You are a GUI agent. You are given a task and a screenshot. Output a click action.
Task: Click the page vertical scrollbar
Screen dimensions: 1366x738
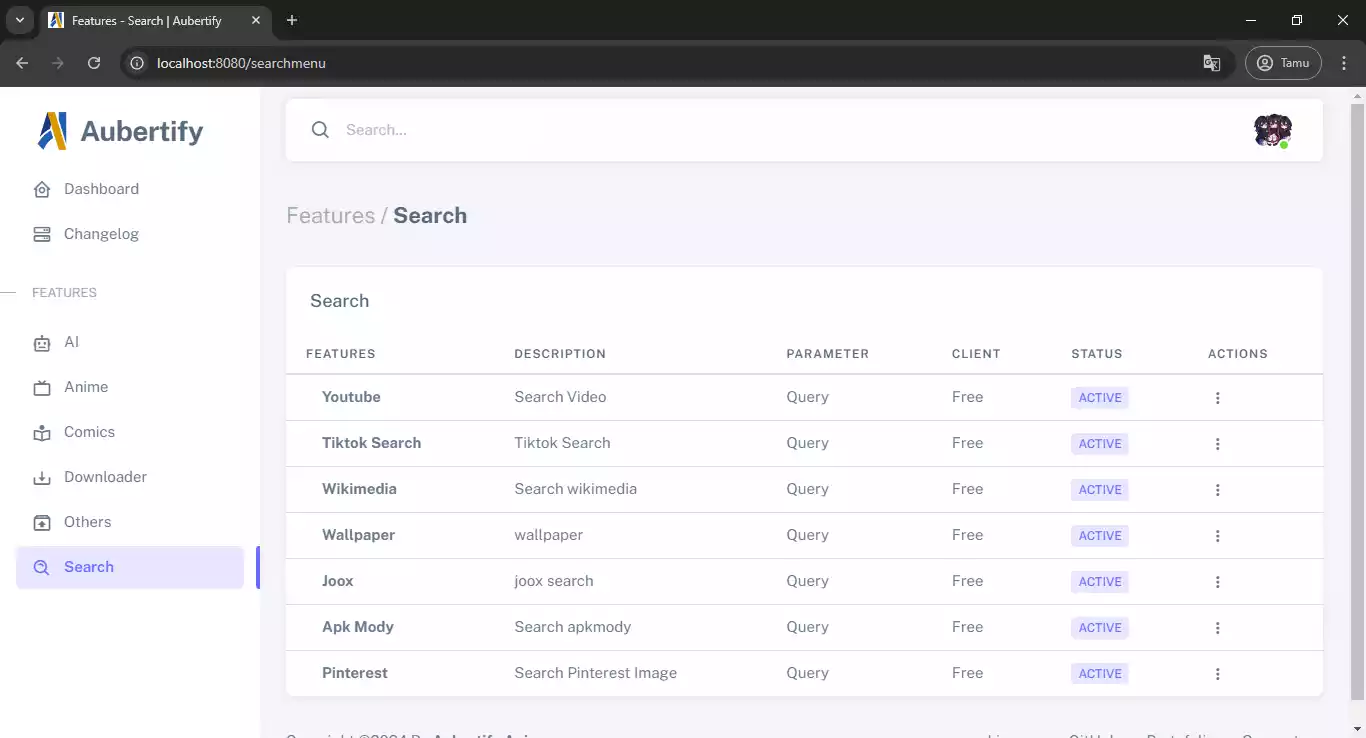[x=1357, y=400]
